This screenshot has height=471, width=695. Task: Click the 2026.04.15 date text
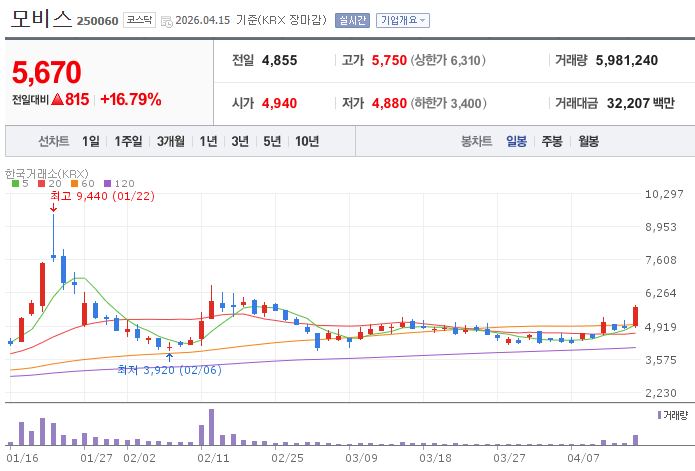(x=203, y=20)
